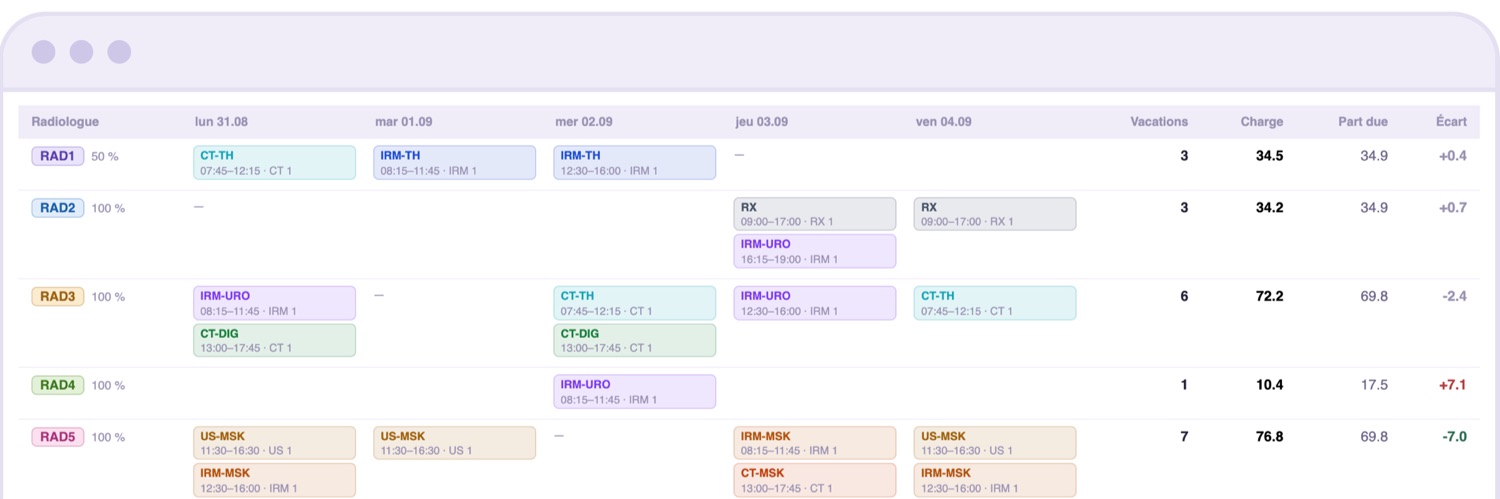Viewport: 1500px width, 499px height.
Task: Select RAD5 US-MSK shift on ven 04.09
Action: tap(995, 443)
